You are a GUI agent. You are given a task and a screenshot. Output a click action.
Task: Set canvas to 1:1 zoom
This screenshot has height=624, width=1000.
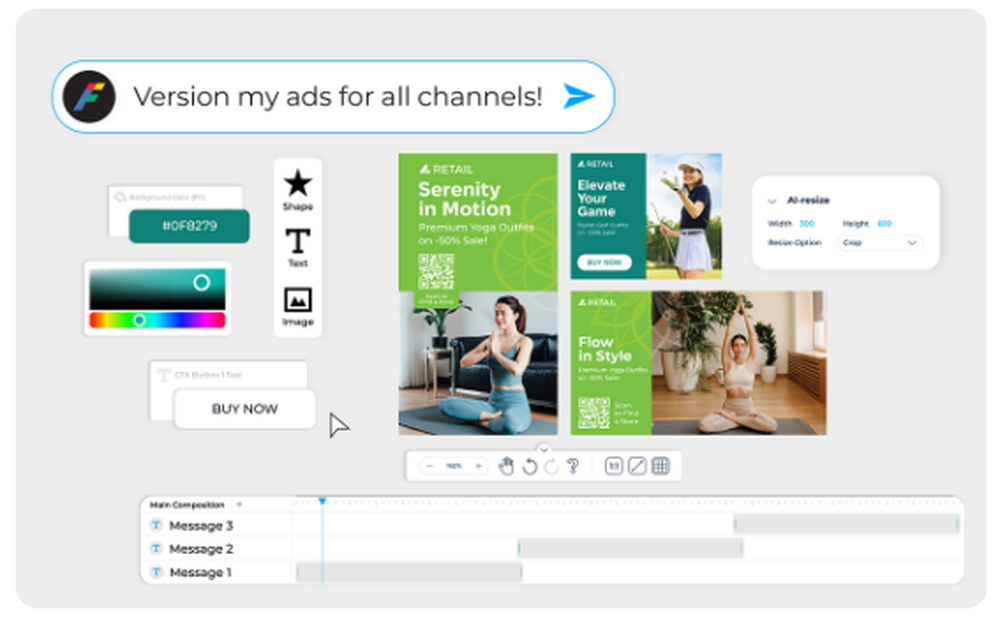(x=614, y=466)
